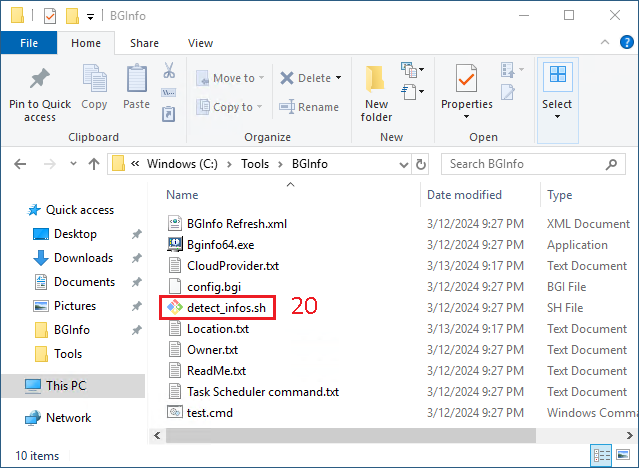Open the Easy access icon dropdown
The image size is (639, 468).
click(412, 92)
